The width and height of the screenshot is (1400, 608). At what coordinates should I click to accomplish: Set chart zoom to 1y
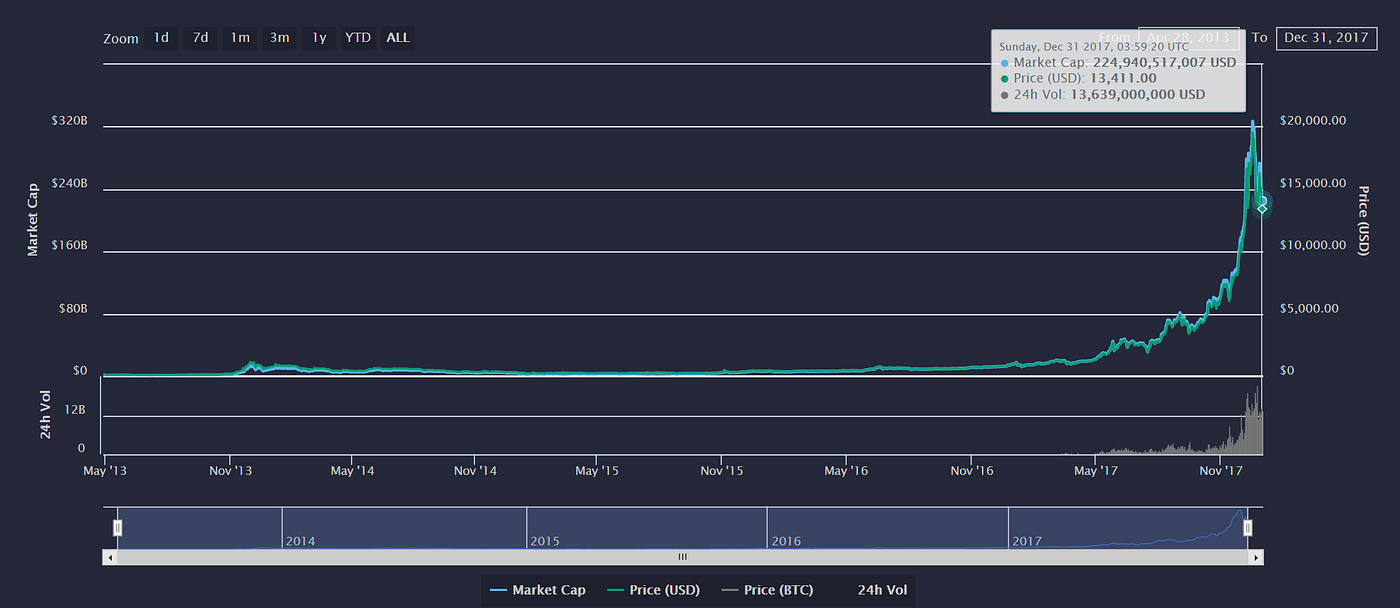(x=318, y=38)
